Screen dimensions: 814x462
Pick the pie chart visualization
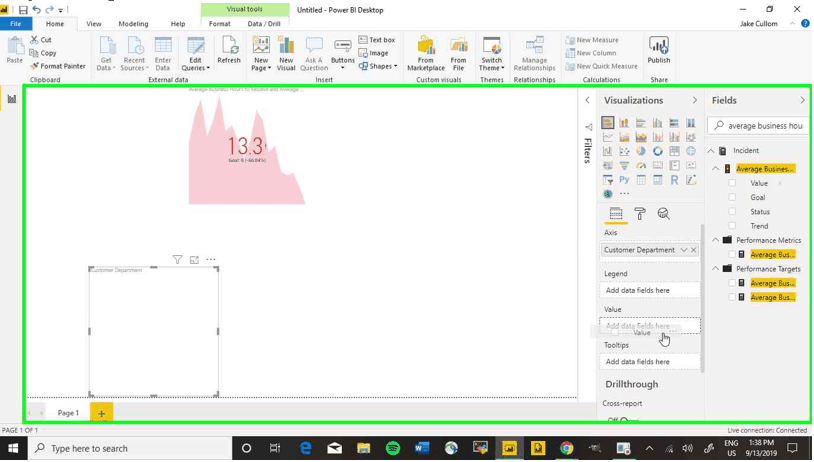(x=641, y=152)
